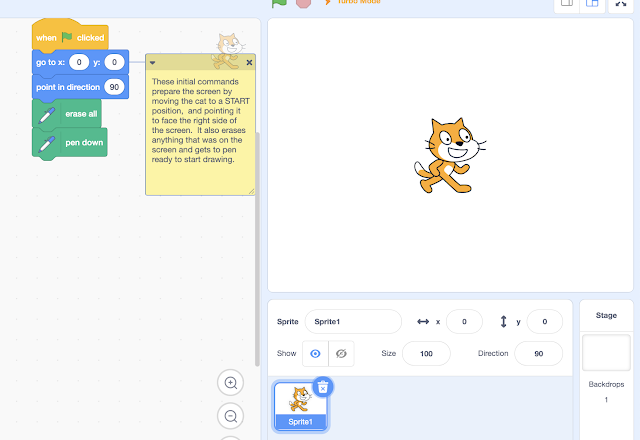Hide the sprite with the crossed eye icon

341,353
